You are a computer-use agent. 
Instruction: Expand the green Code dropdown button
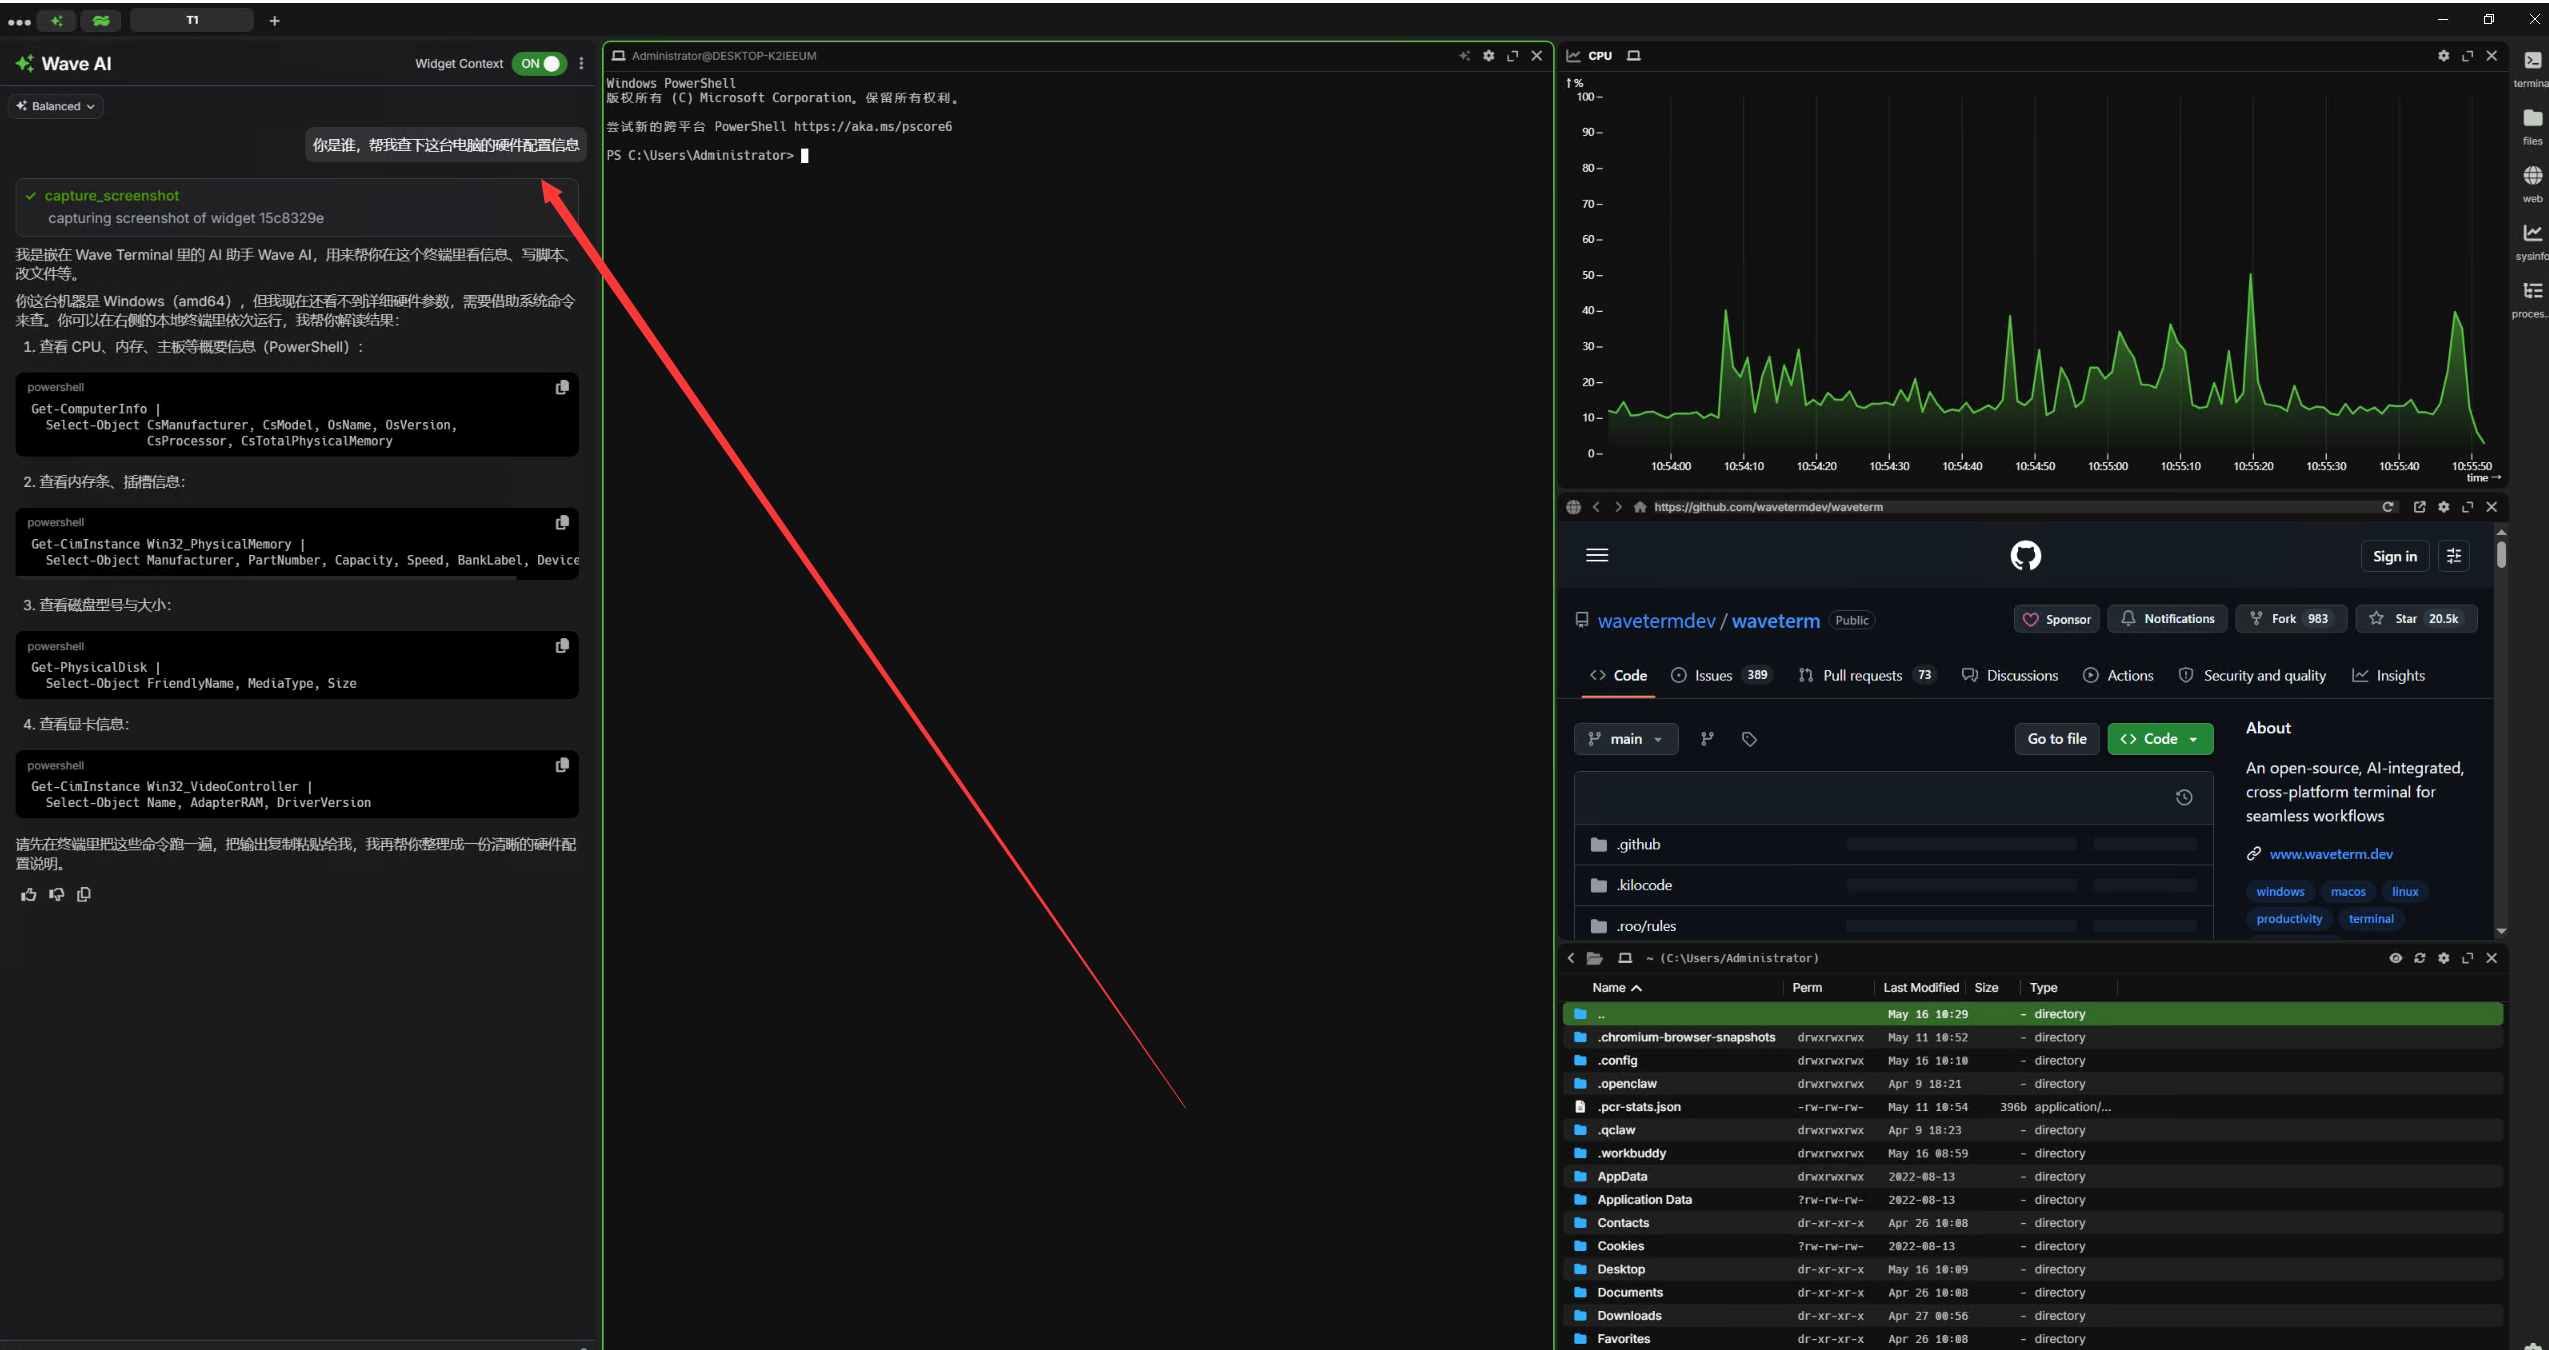(2160, 739)
